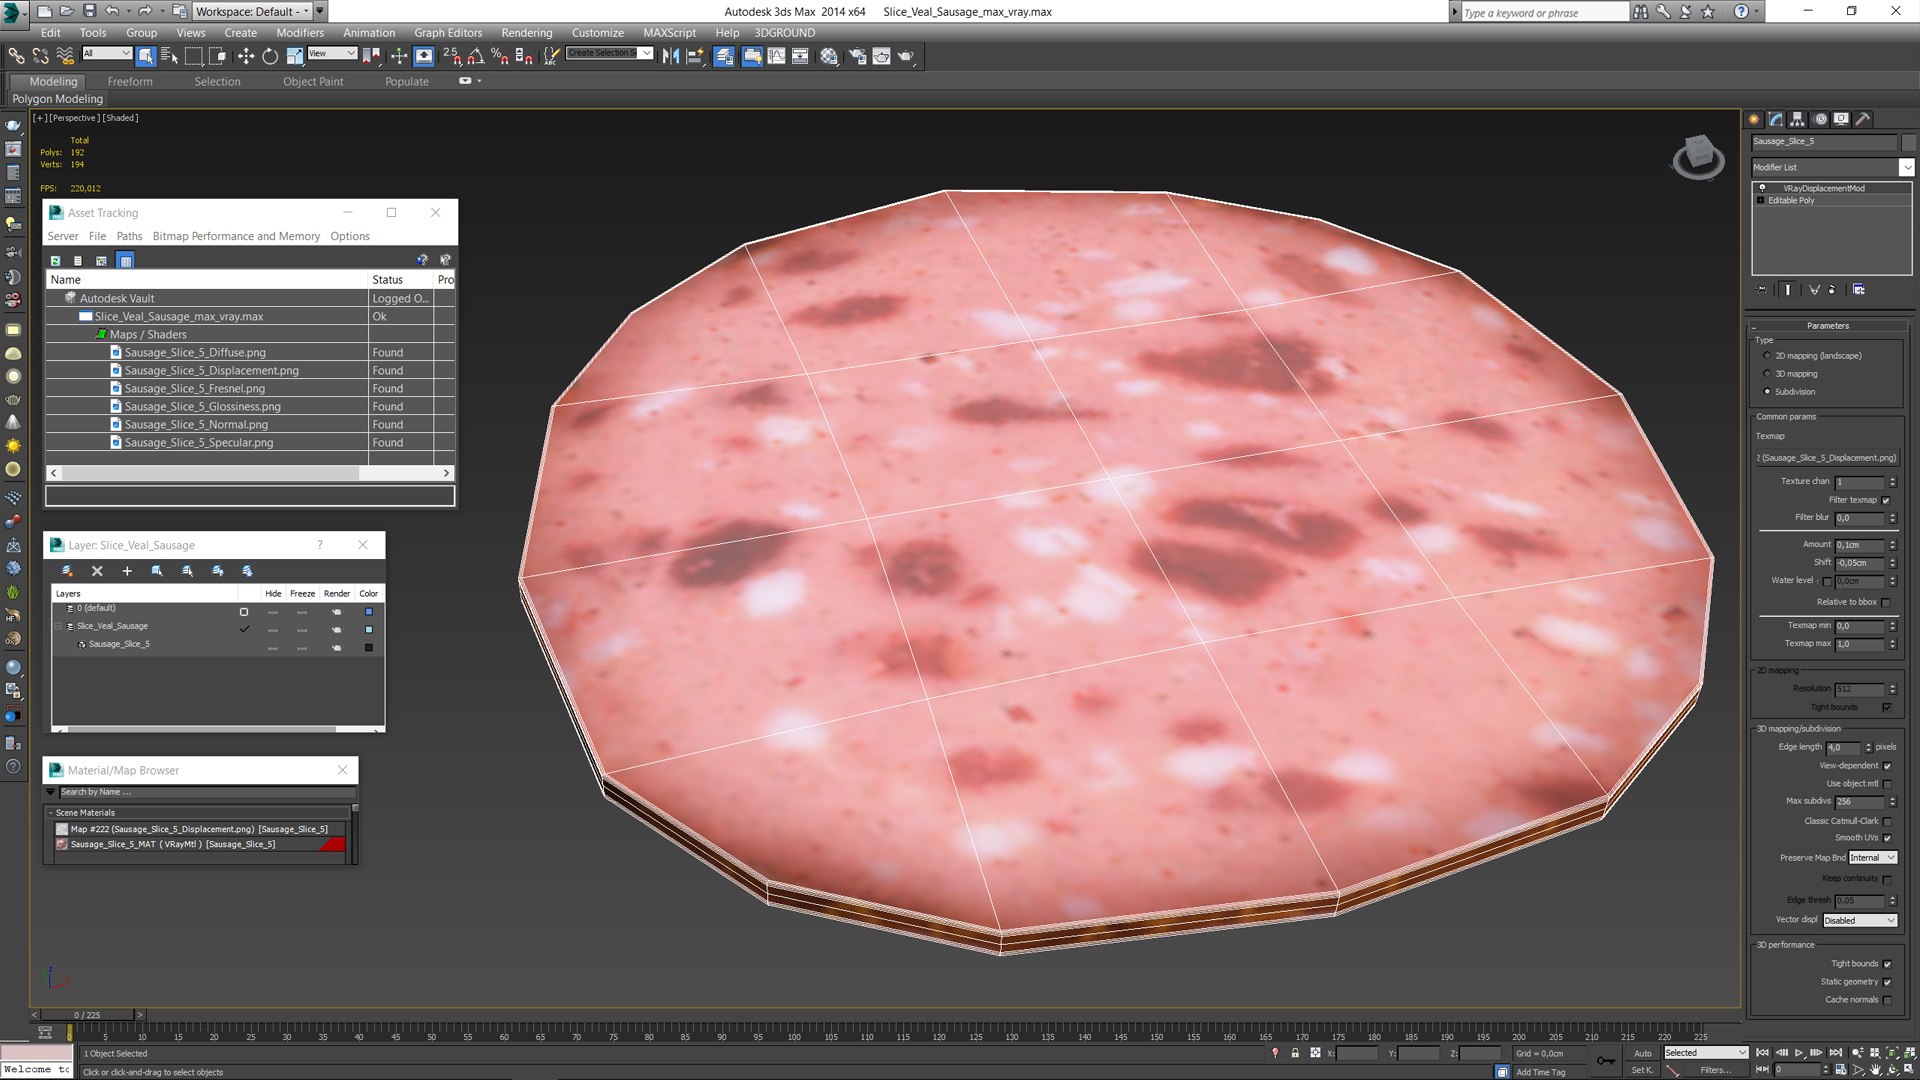
Task: Switch to Hierarchy command panel icon
Action: pyautogui.click(x=1797, y=119)
